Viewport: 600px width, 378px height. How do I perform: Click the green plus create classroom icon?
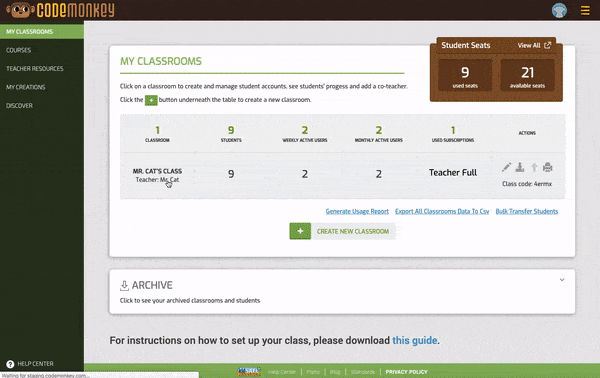pyautogui.click(x=300, y=231)
